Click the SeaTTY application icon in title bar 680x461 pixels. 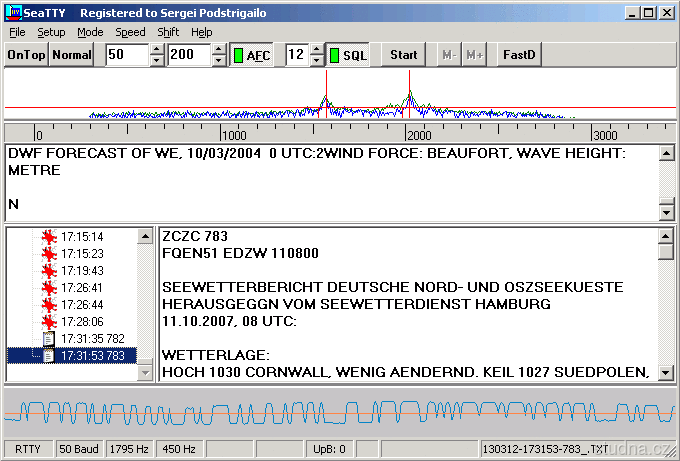(13, 13)
